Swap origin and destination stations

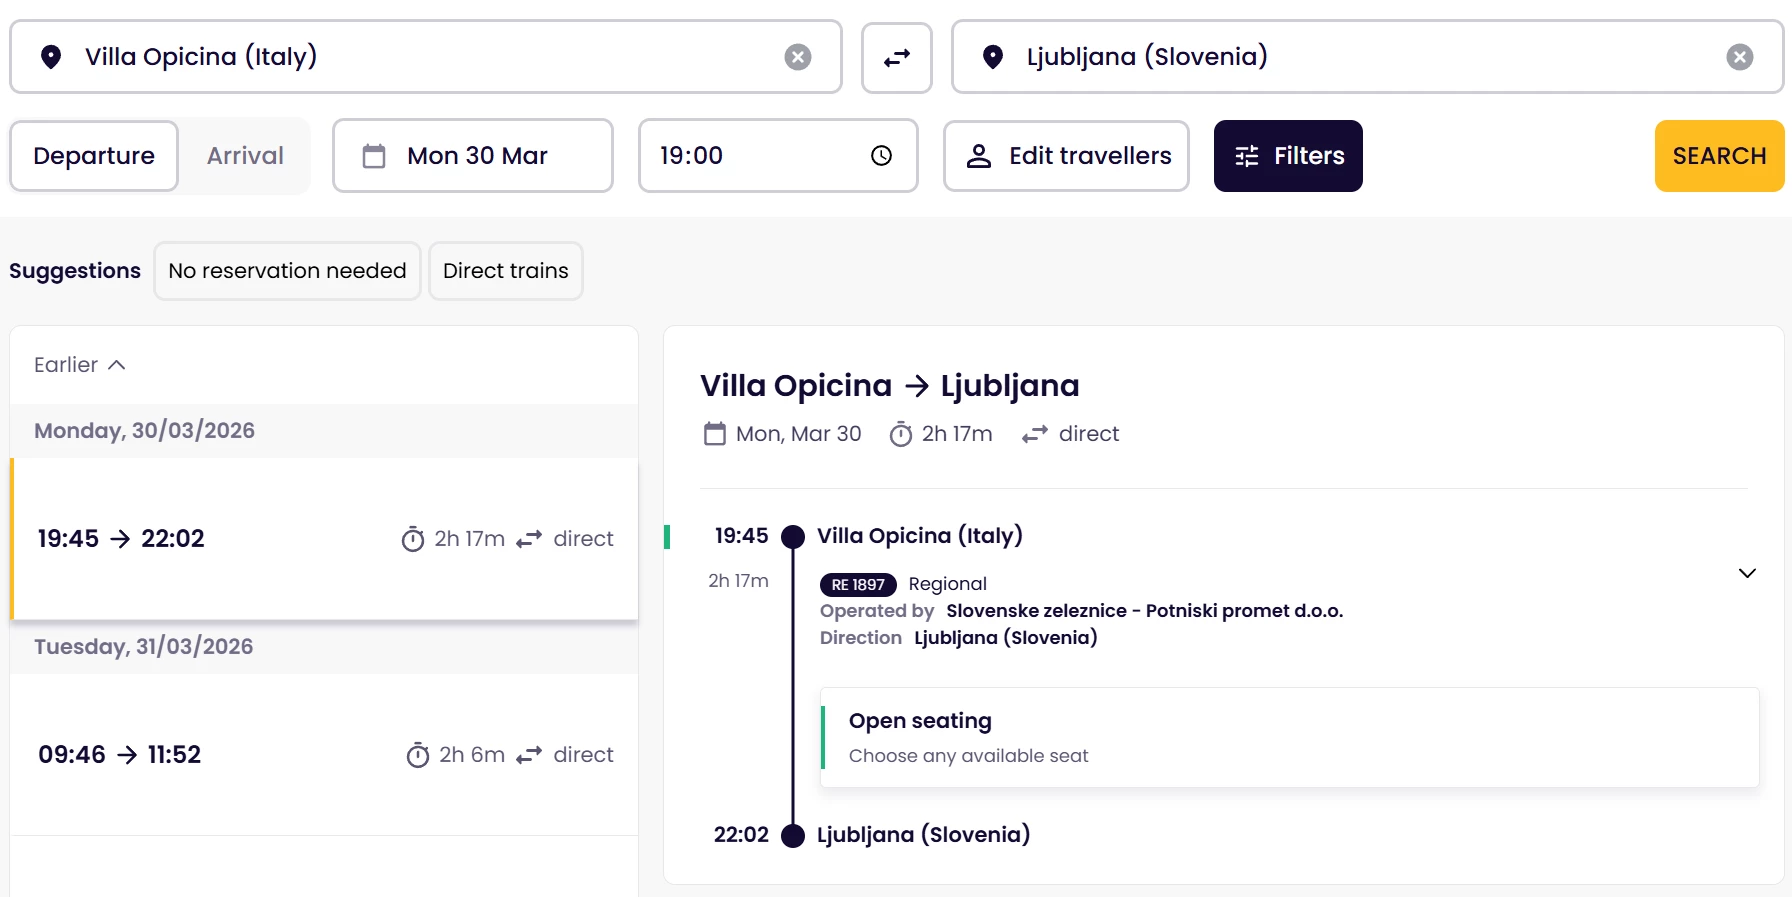(896, 57)
